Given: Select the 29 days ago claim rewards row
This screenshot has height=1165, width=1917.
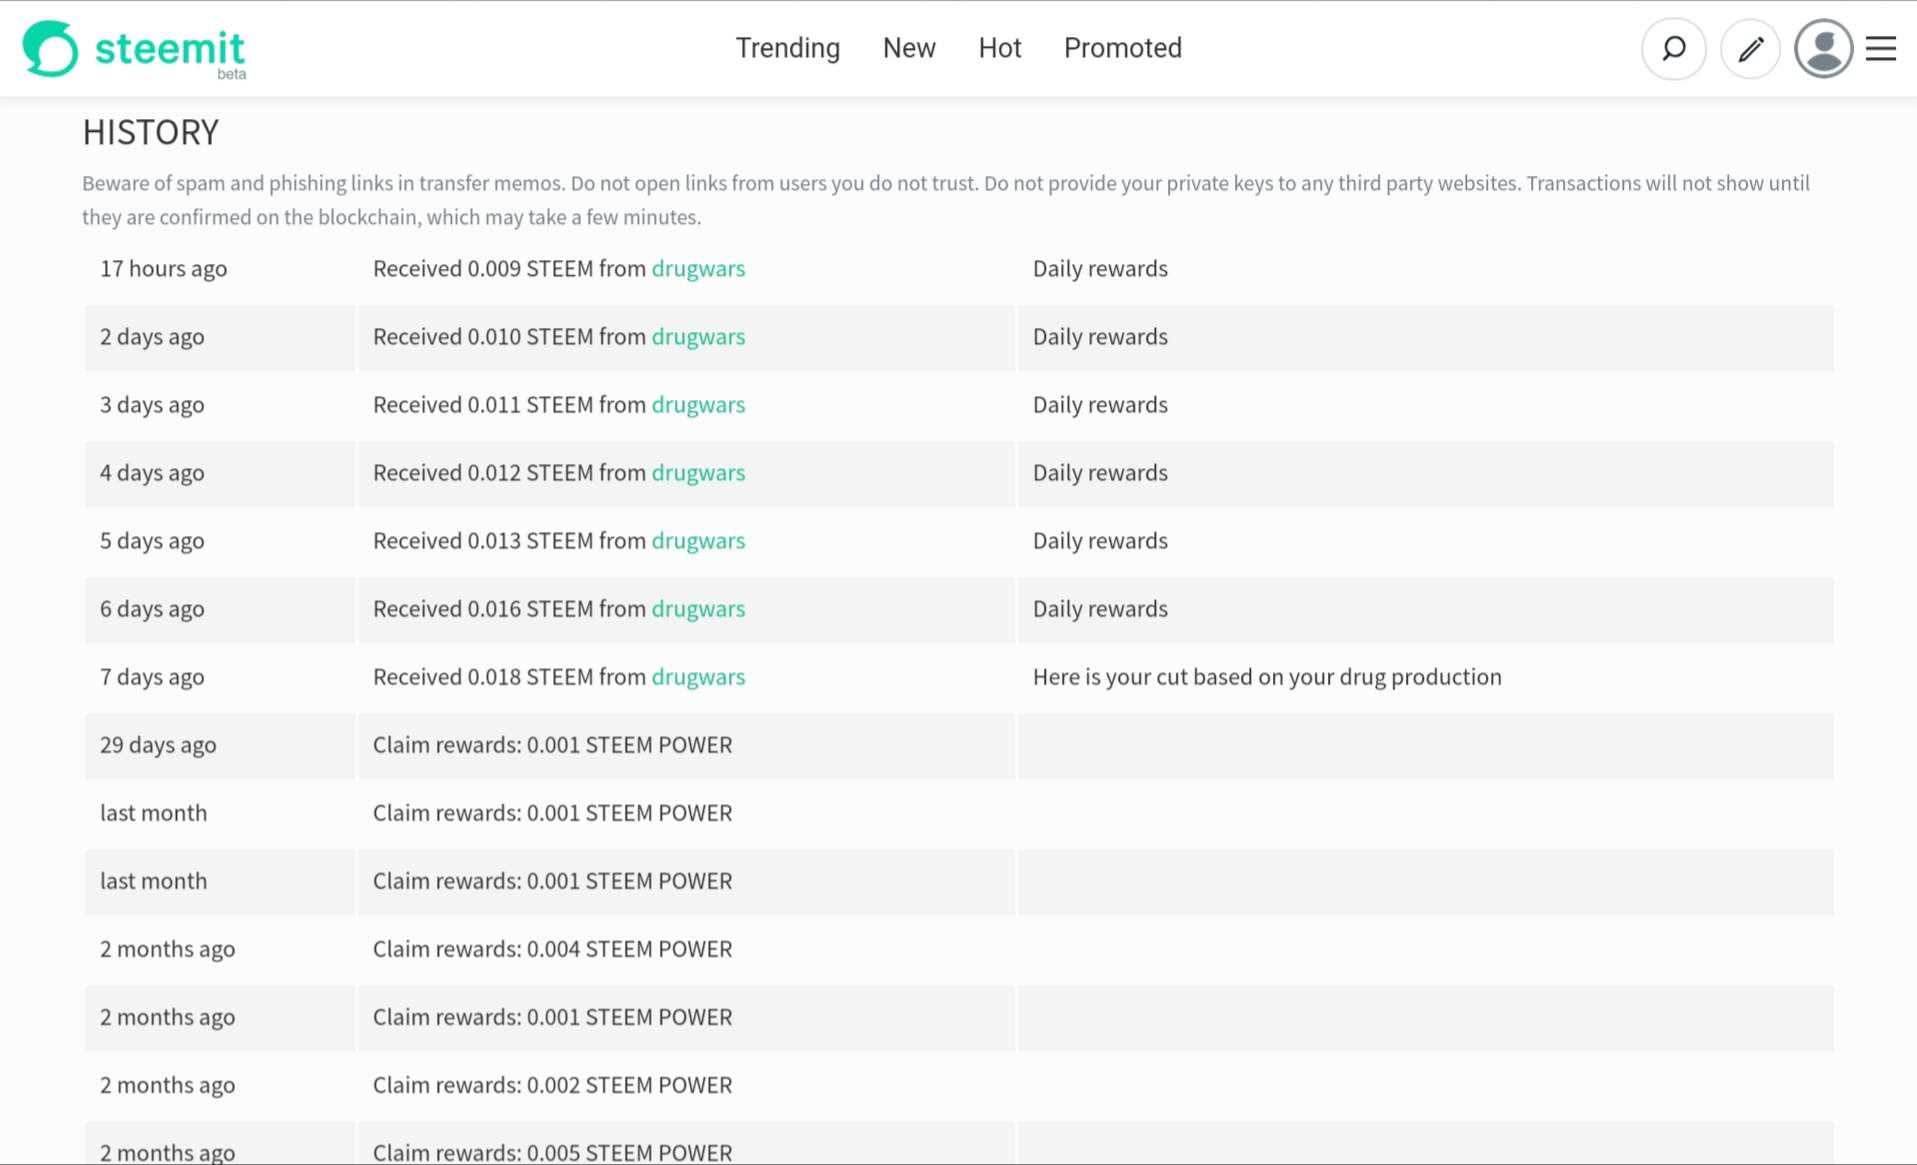Looking at the screenshot, I should (552, 745).
